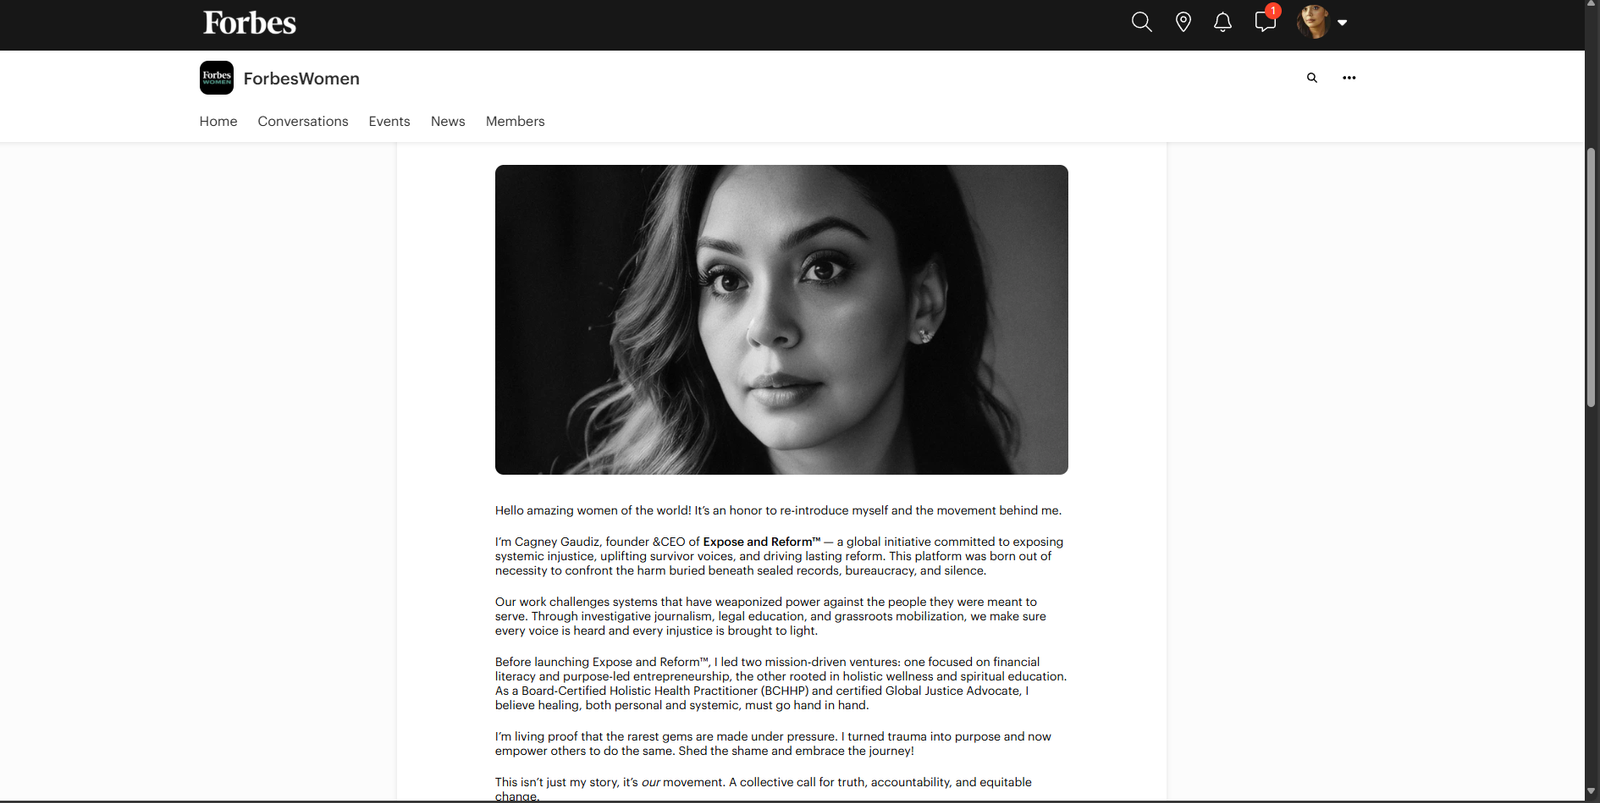The width and height of the screenshot is (1600, 803).
Task: Expand the profile dropdown arrow
Action: 1342,23
